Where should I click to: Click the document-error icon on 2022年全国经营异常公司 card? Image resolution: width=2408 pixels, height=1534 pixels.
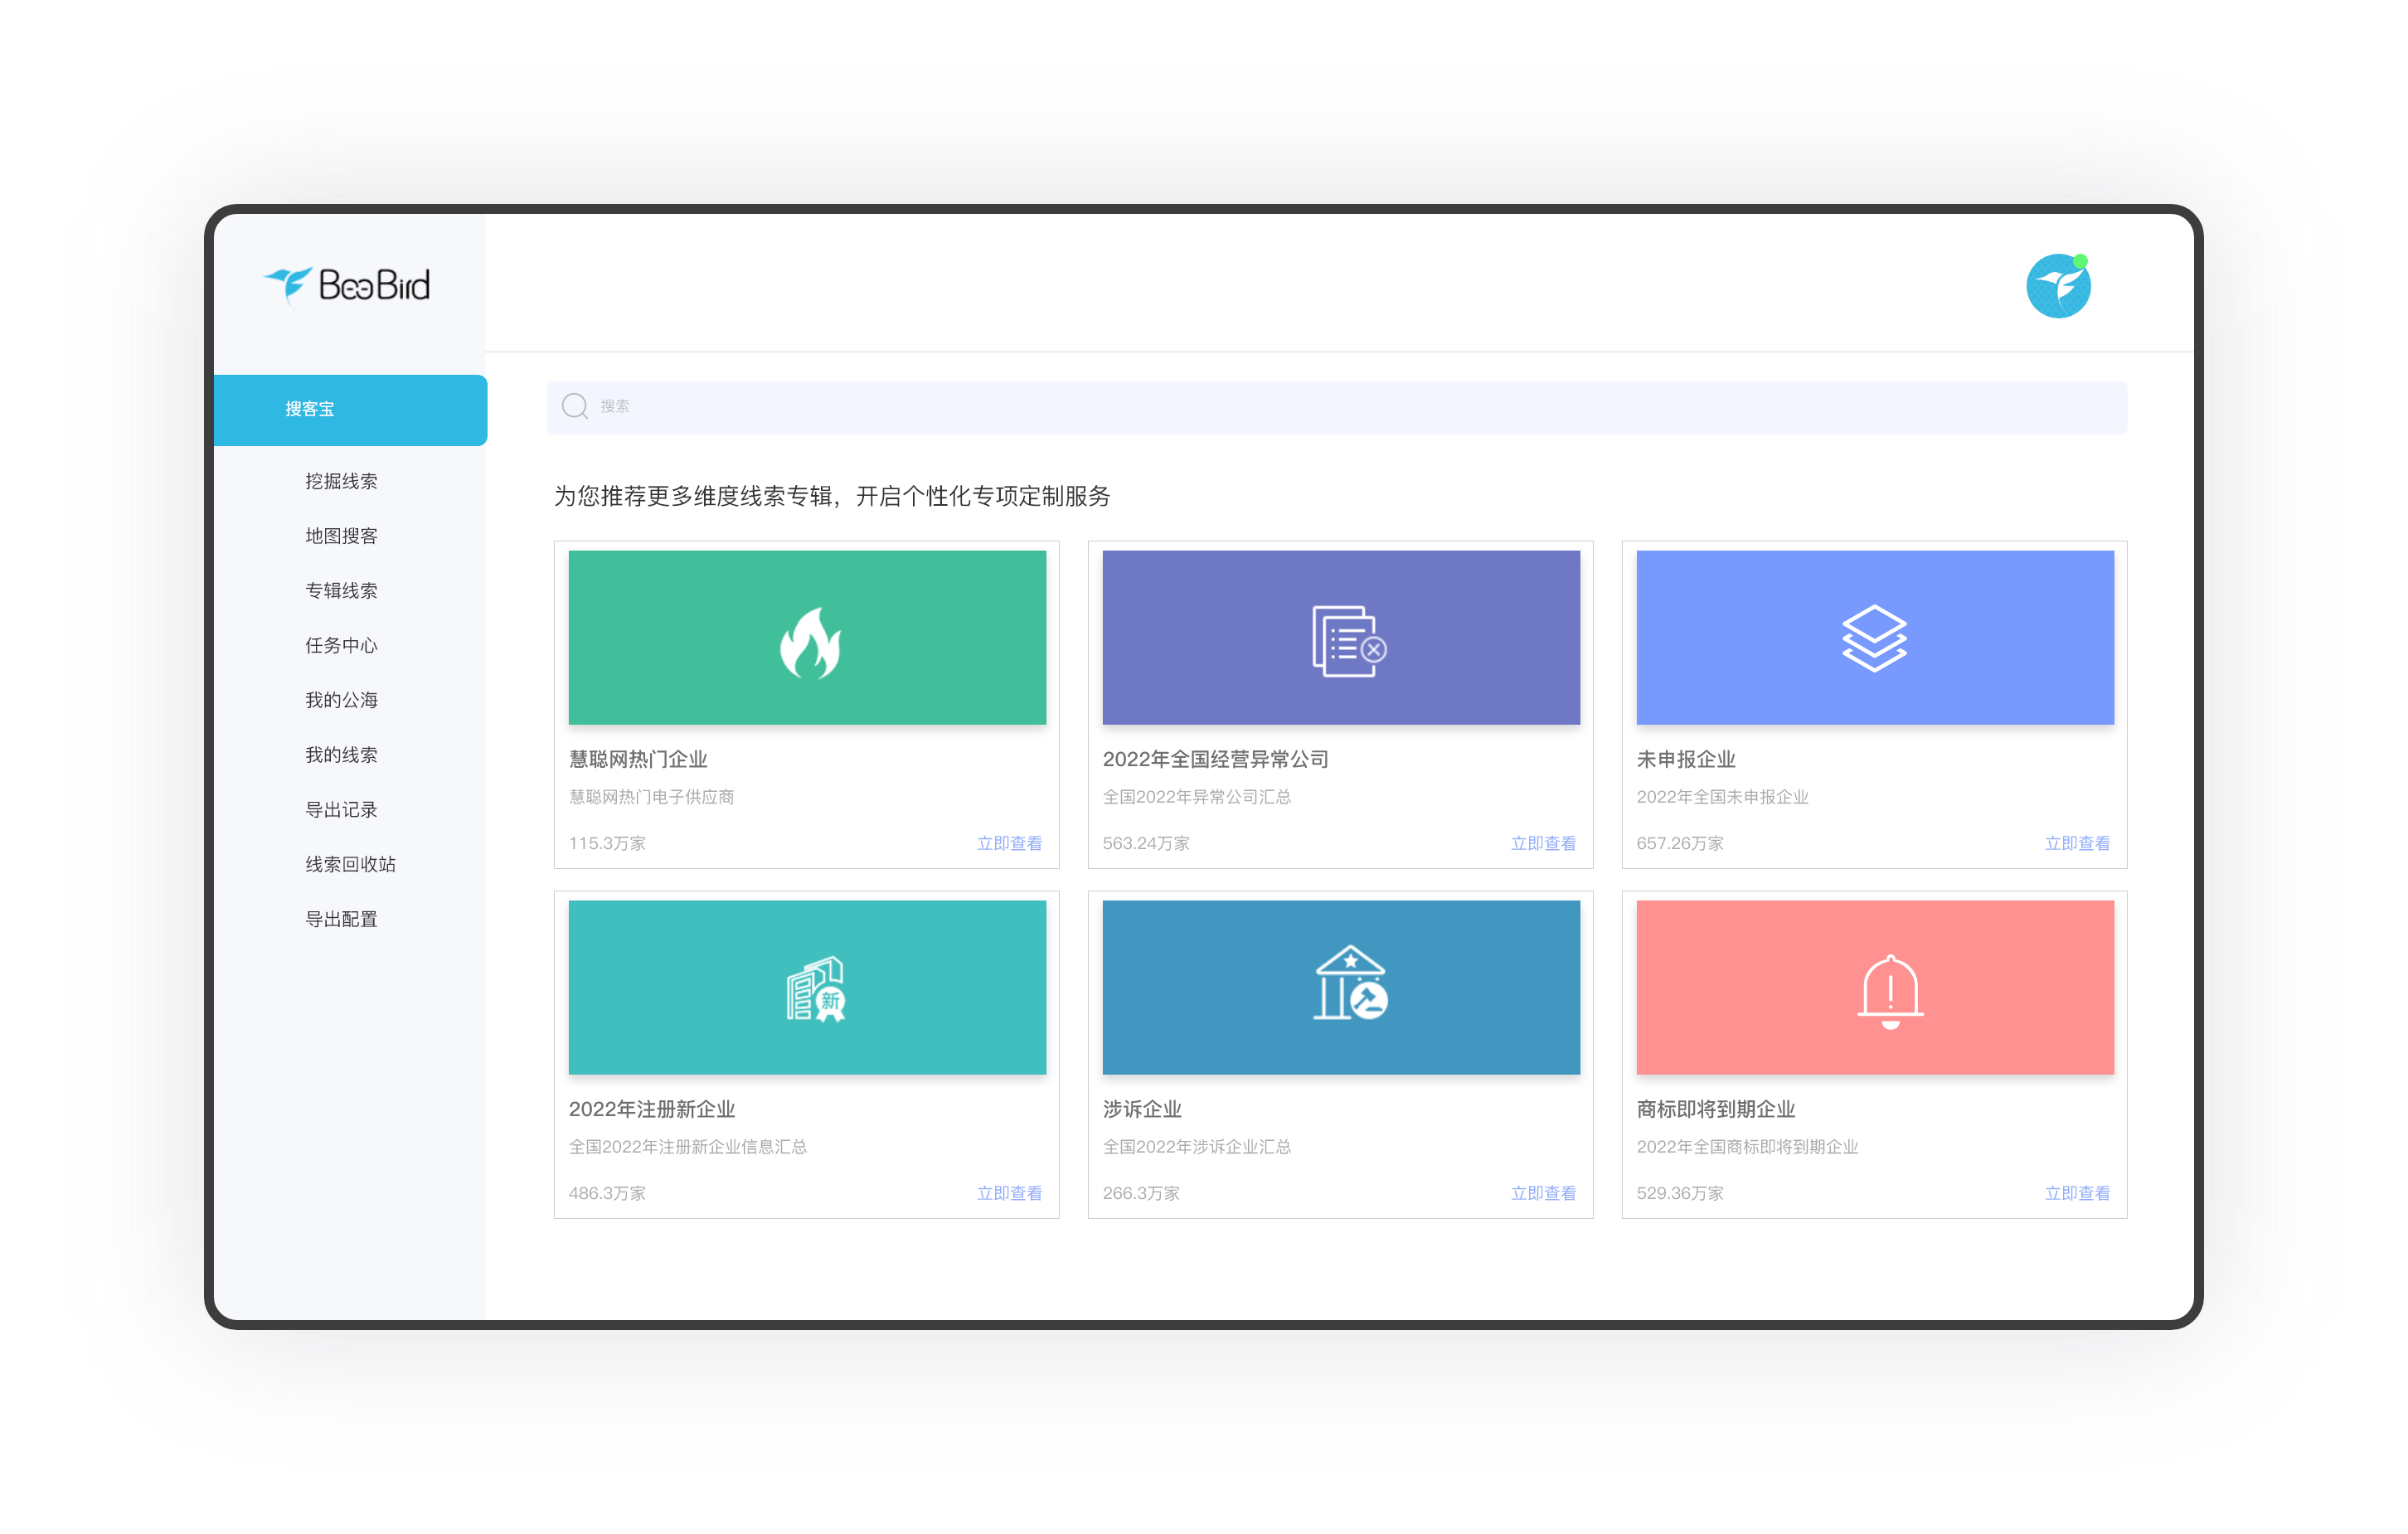(x=1349, y=641)
